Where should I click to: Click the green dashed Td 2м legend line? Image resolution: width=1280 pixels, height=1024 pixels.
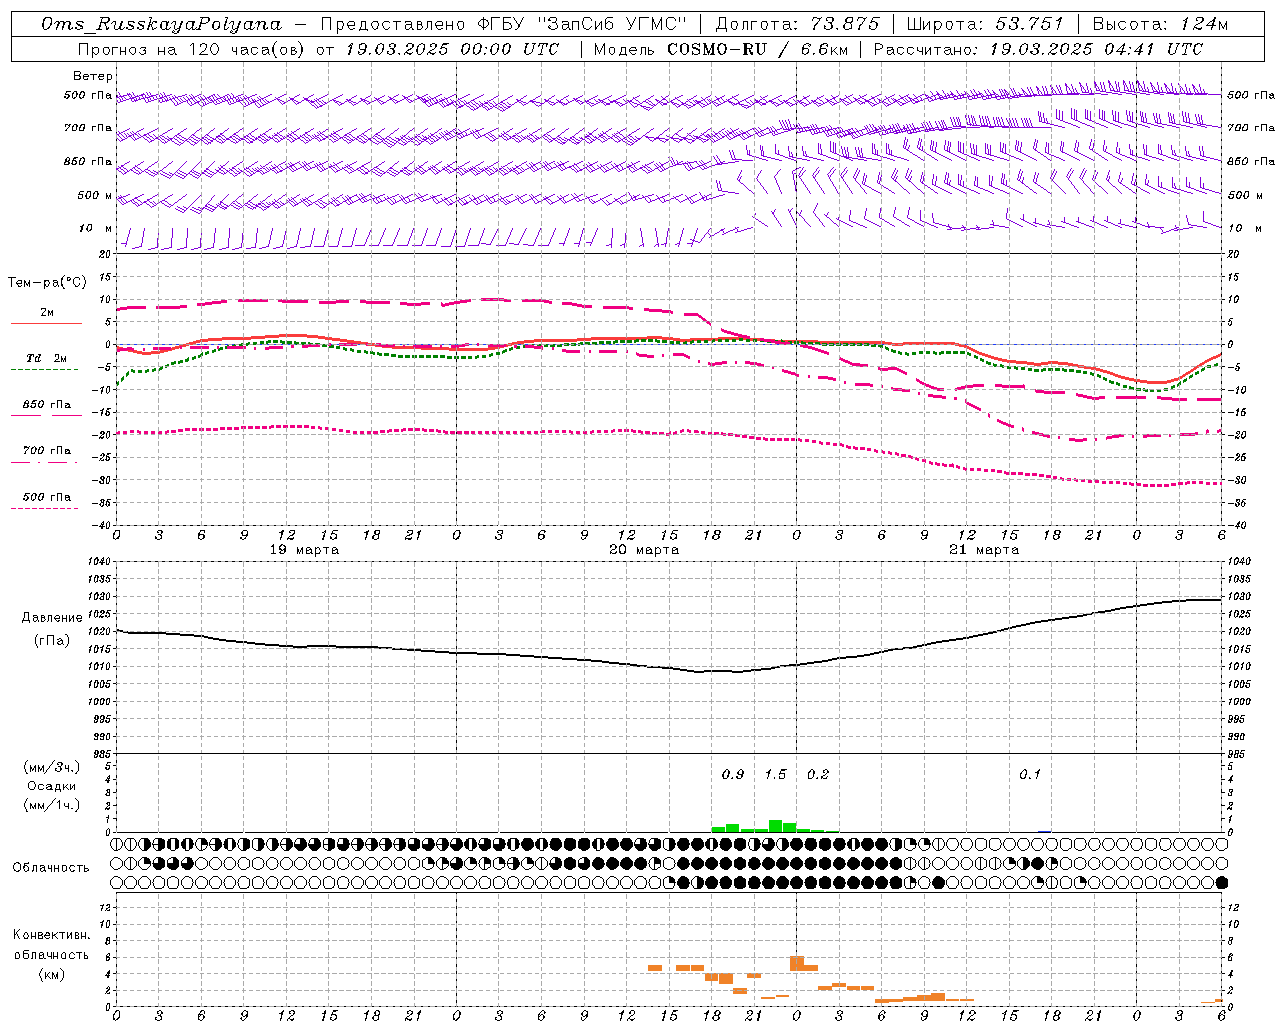(x=44, y=370)
